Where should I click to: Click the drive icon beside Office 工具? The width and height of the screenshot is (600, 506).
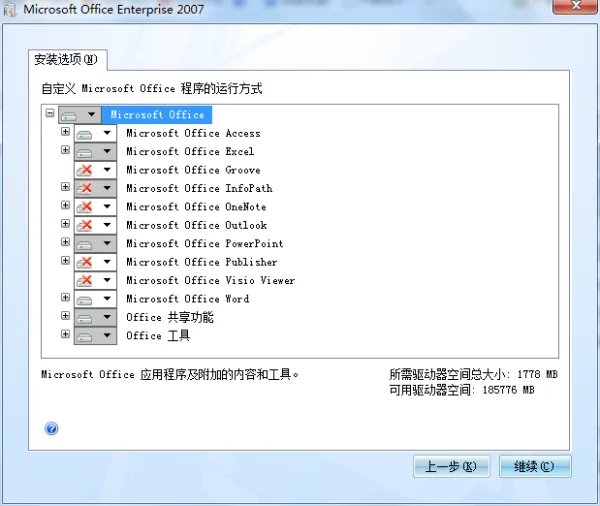pos(84,336)
